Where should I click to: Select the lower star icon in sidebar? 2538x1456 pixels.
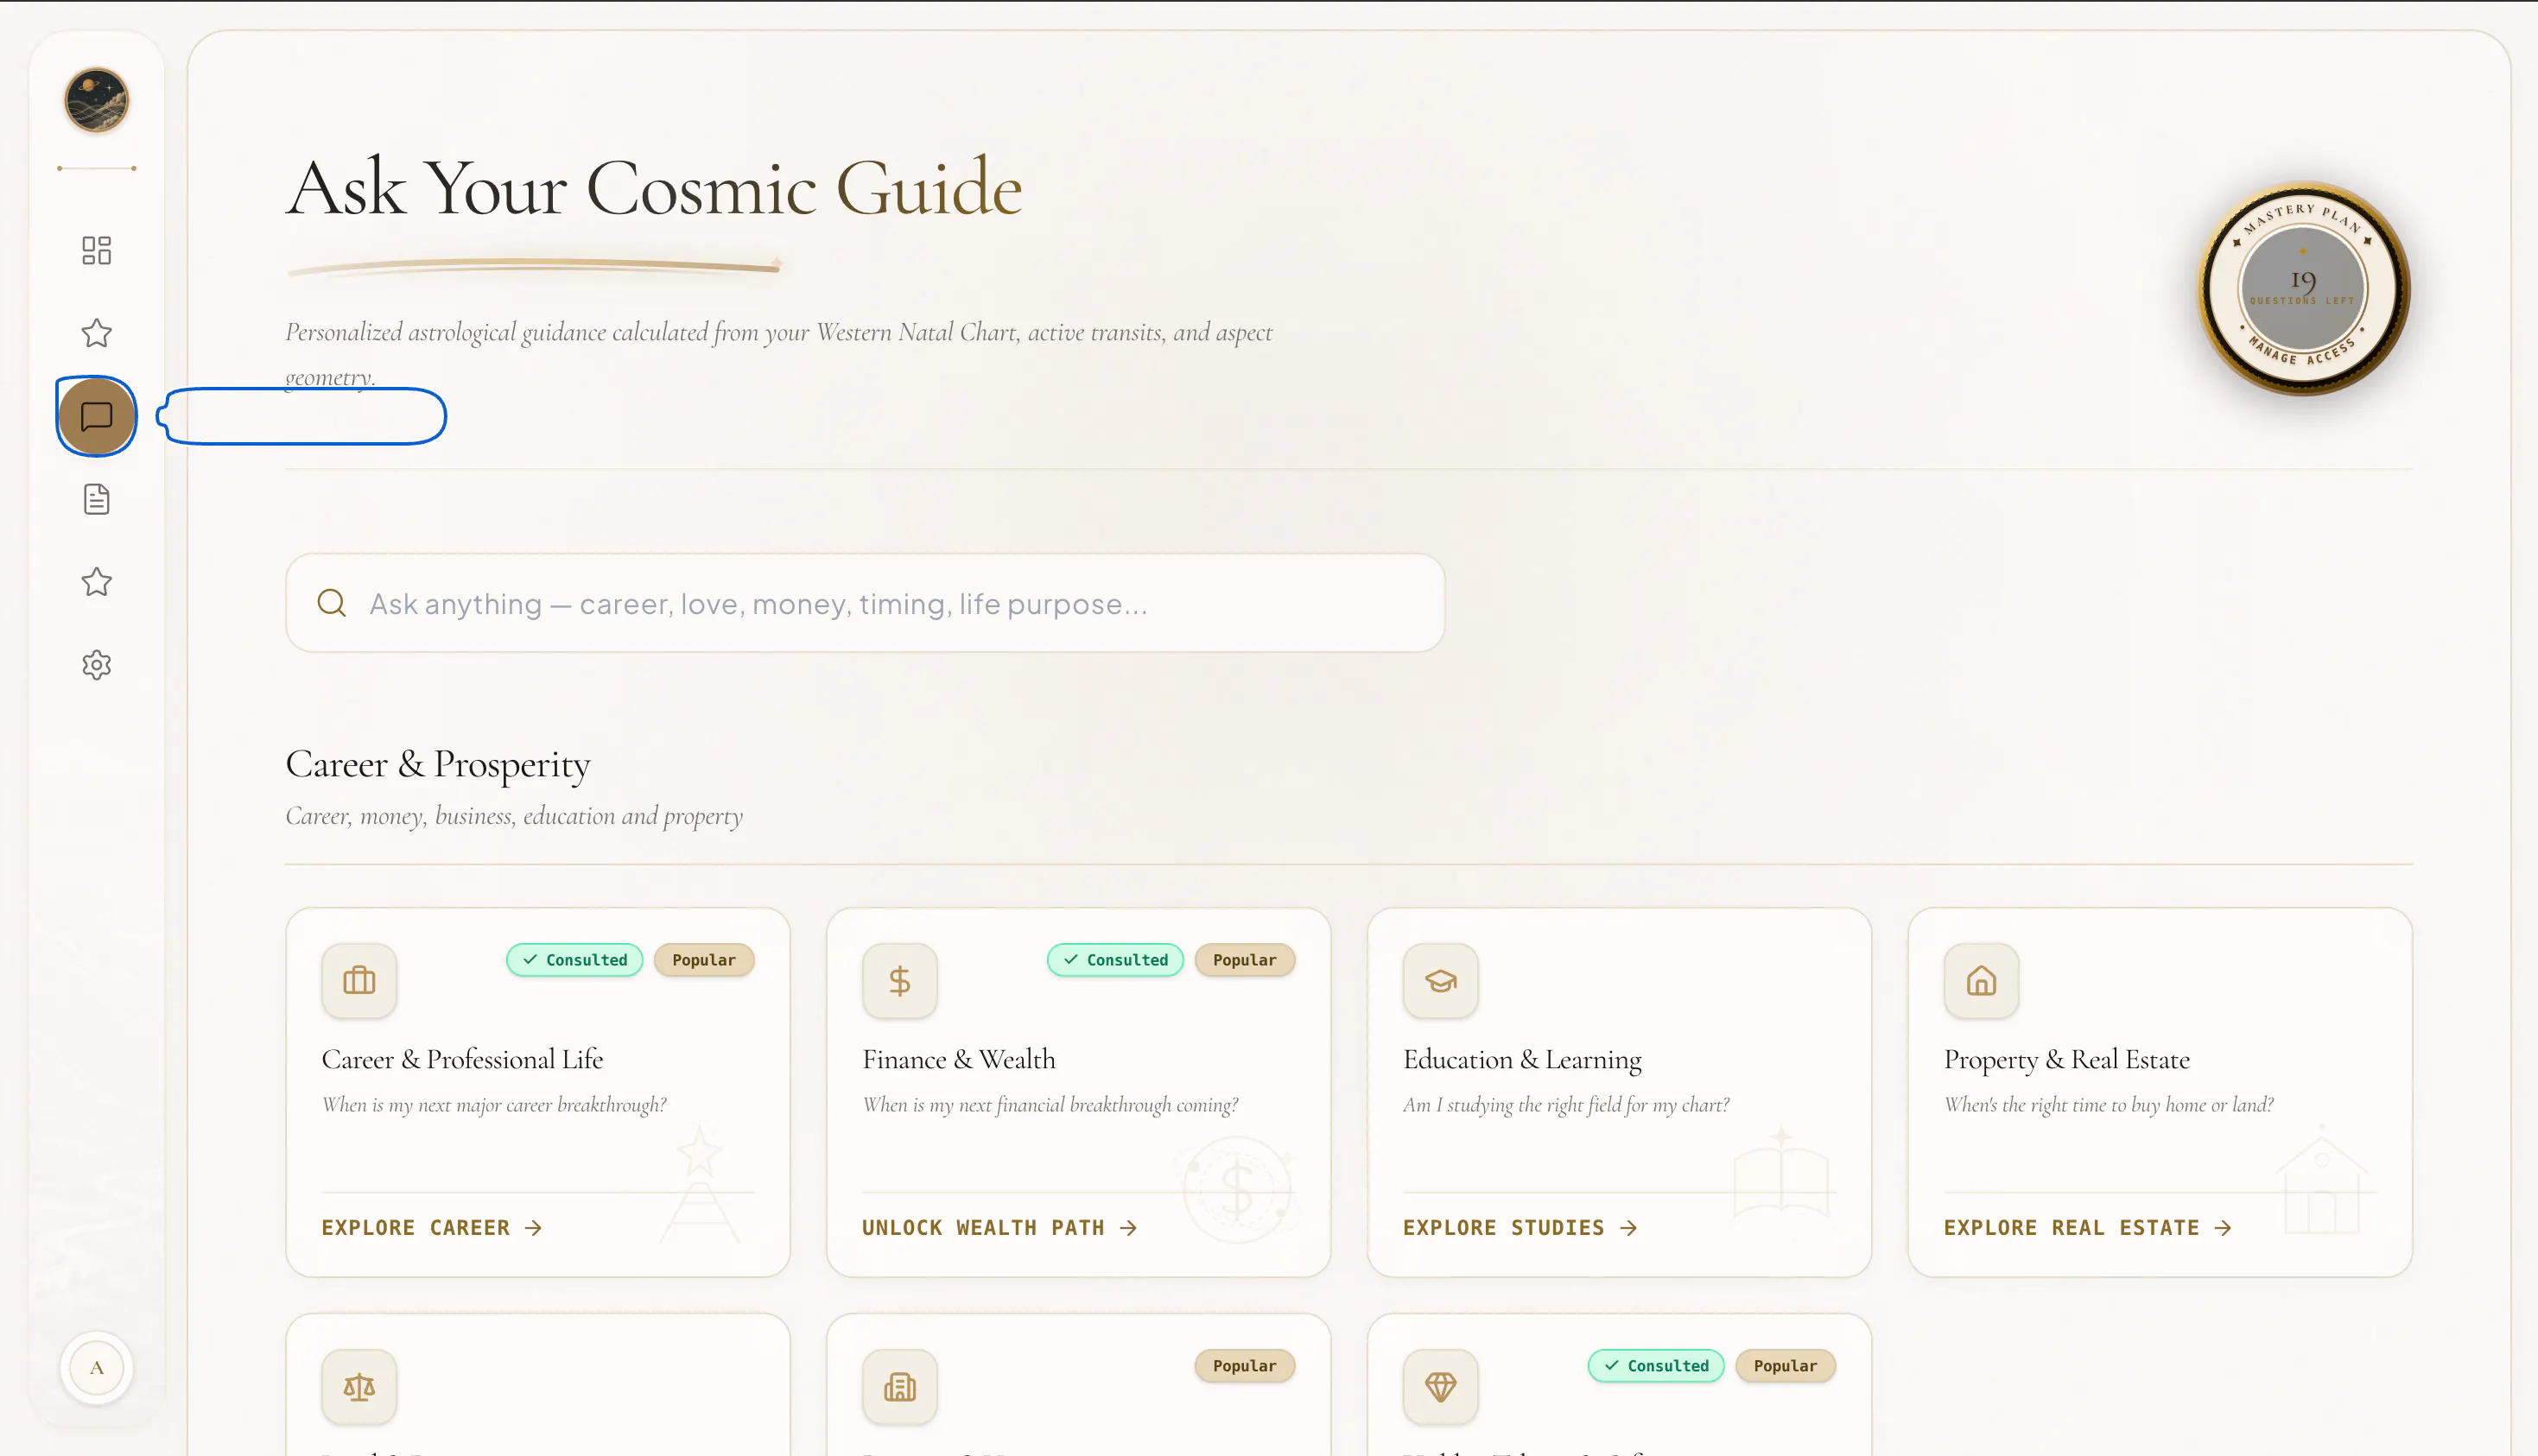click(x=97, y=582)
